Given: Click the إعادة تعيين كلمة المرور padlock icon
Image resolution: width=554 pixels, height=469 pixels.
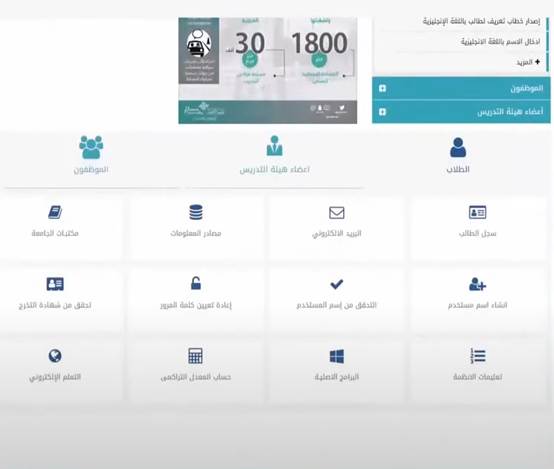Looking at the screenshot, I should (196, 283).
